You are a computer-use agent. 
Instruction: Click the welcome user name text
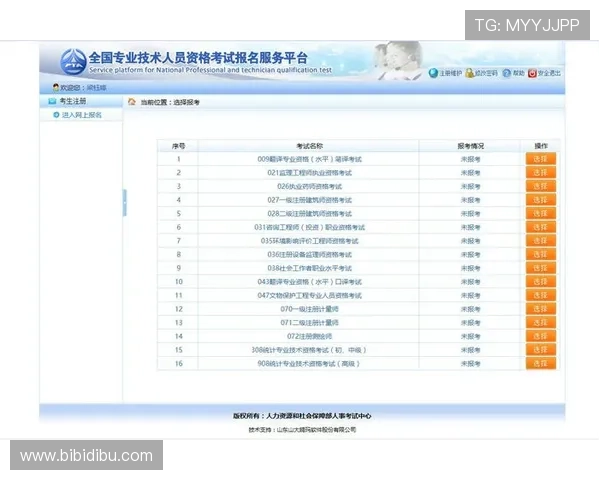click(96, 88)
